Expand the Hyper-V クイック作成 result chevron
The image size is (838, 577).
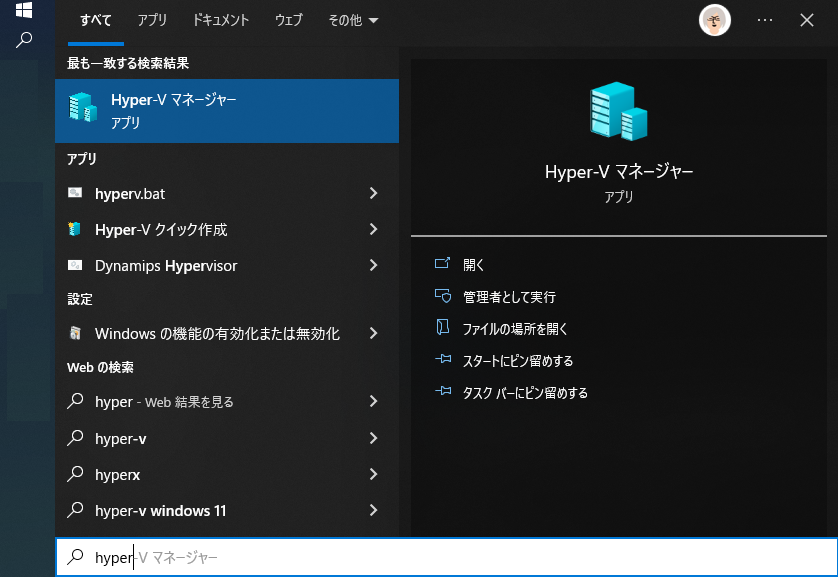[374, 229]
